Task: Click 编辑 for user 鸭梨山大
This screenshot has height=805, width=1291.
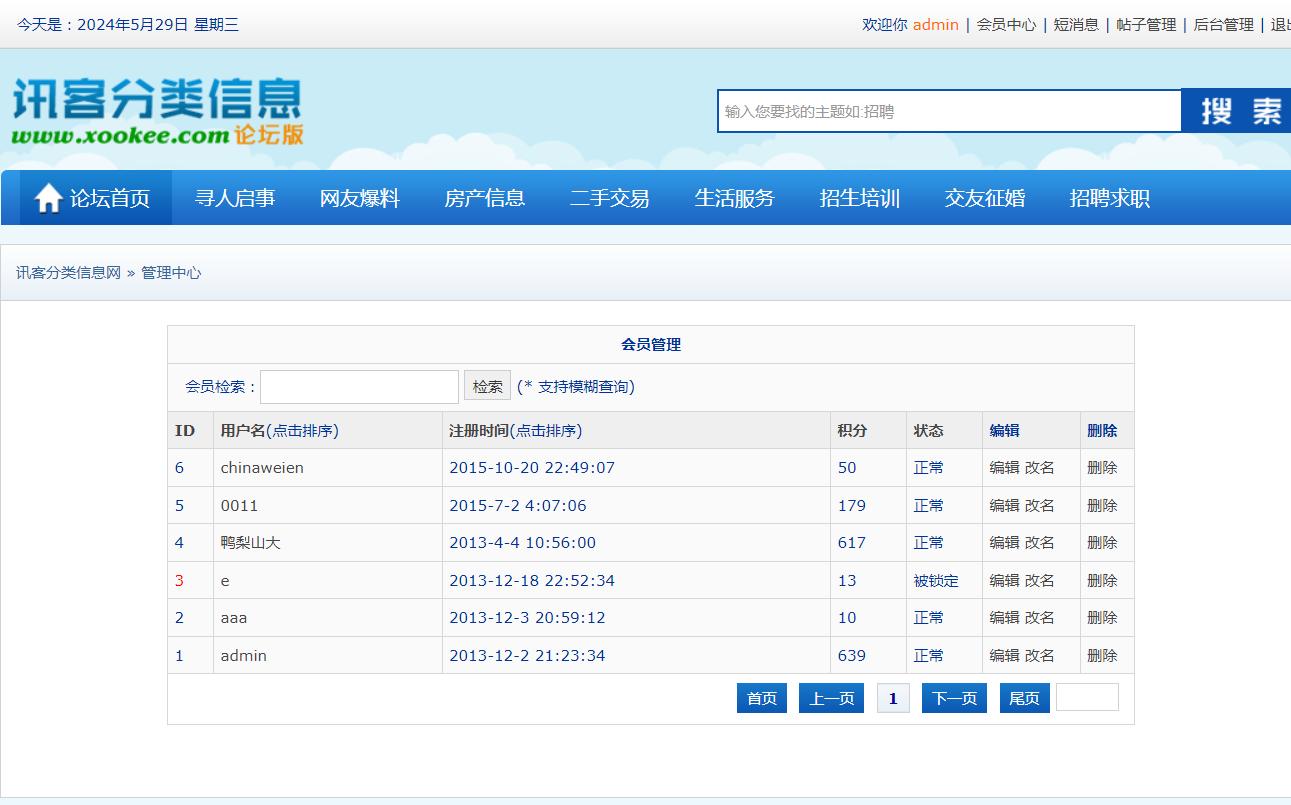Action: pyautogui.click(x=1005, y=543)
